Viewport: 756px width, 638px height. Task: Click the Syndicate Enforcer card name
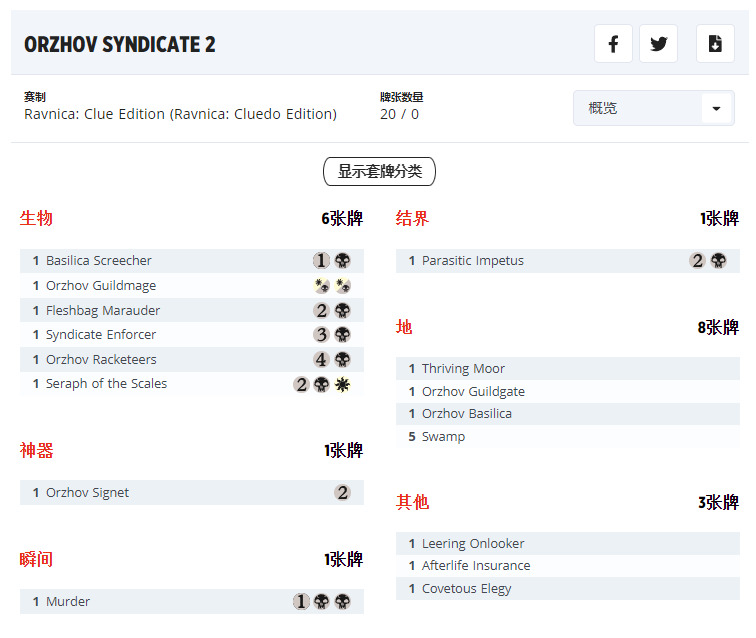[x=101, y=335]
